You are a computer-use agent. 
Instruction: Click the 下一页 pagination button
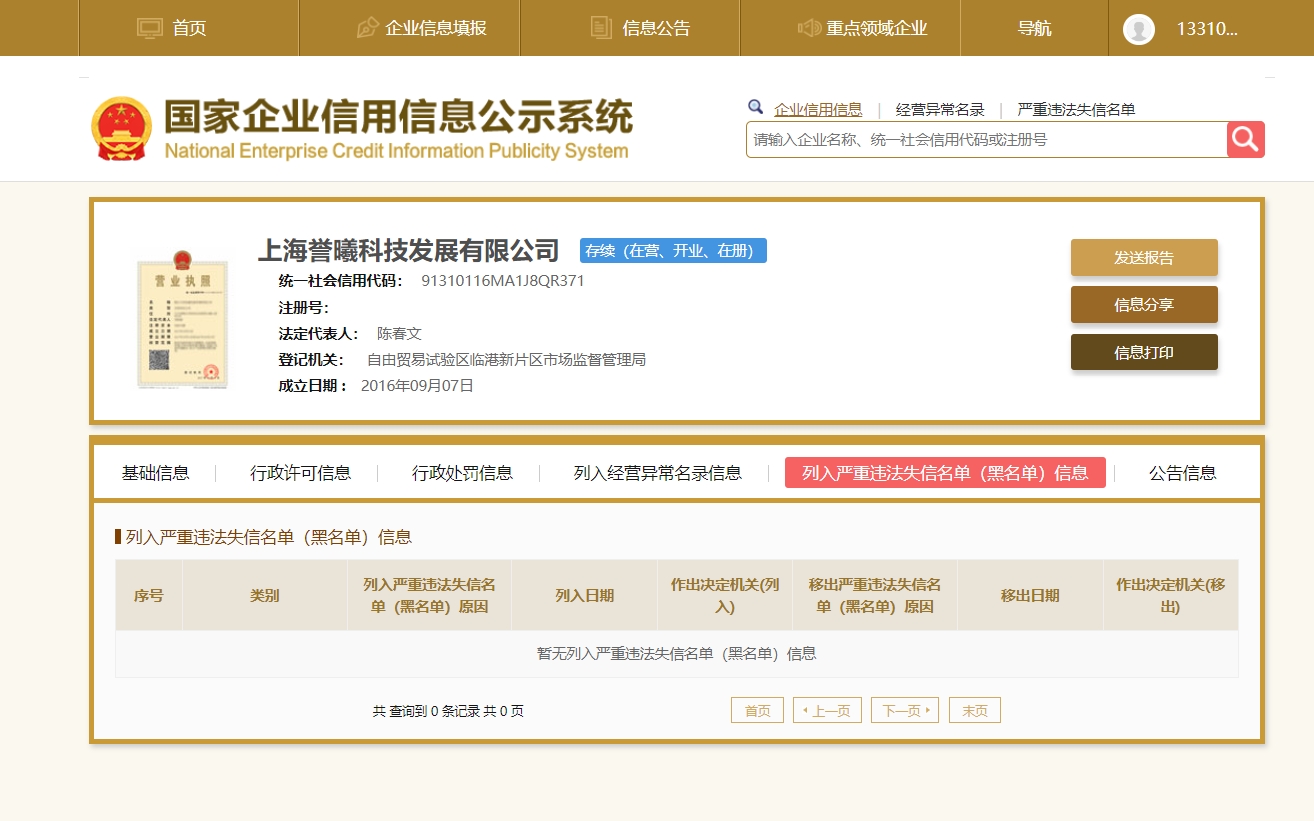pyautogui.click(x=905, y=710)
